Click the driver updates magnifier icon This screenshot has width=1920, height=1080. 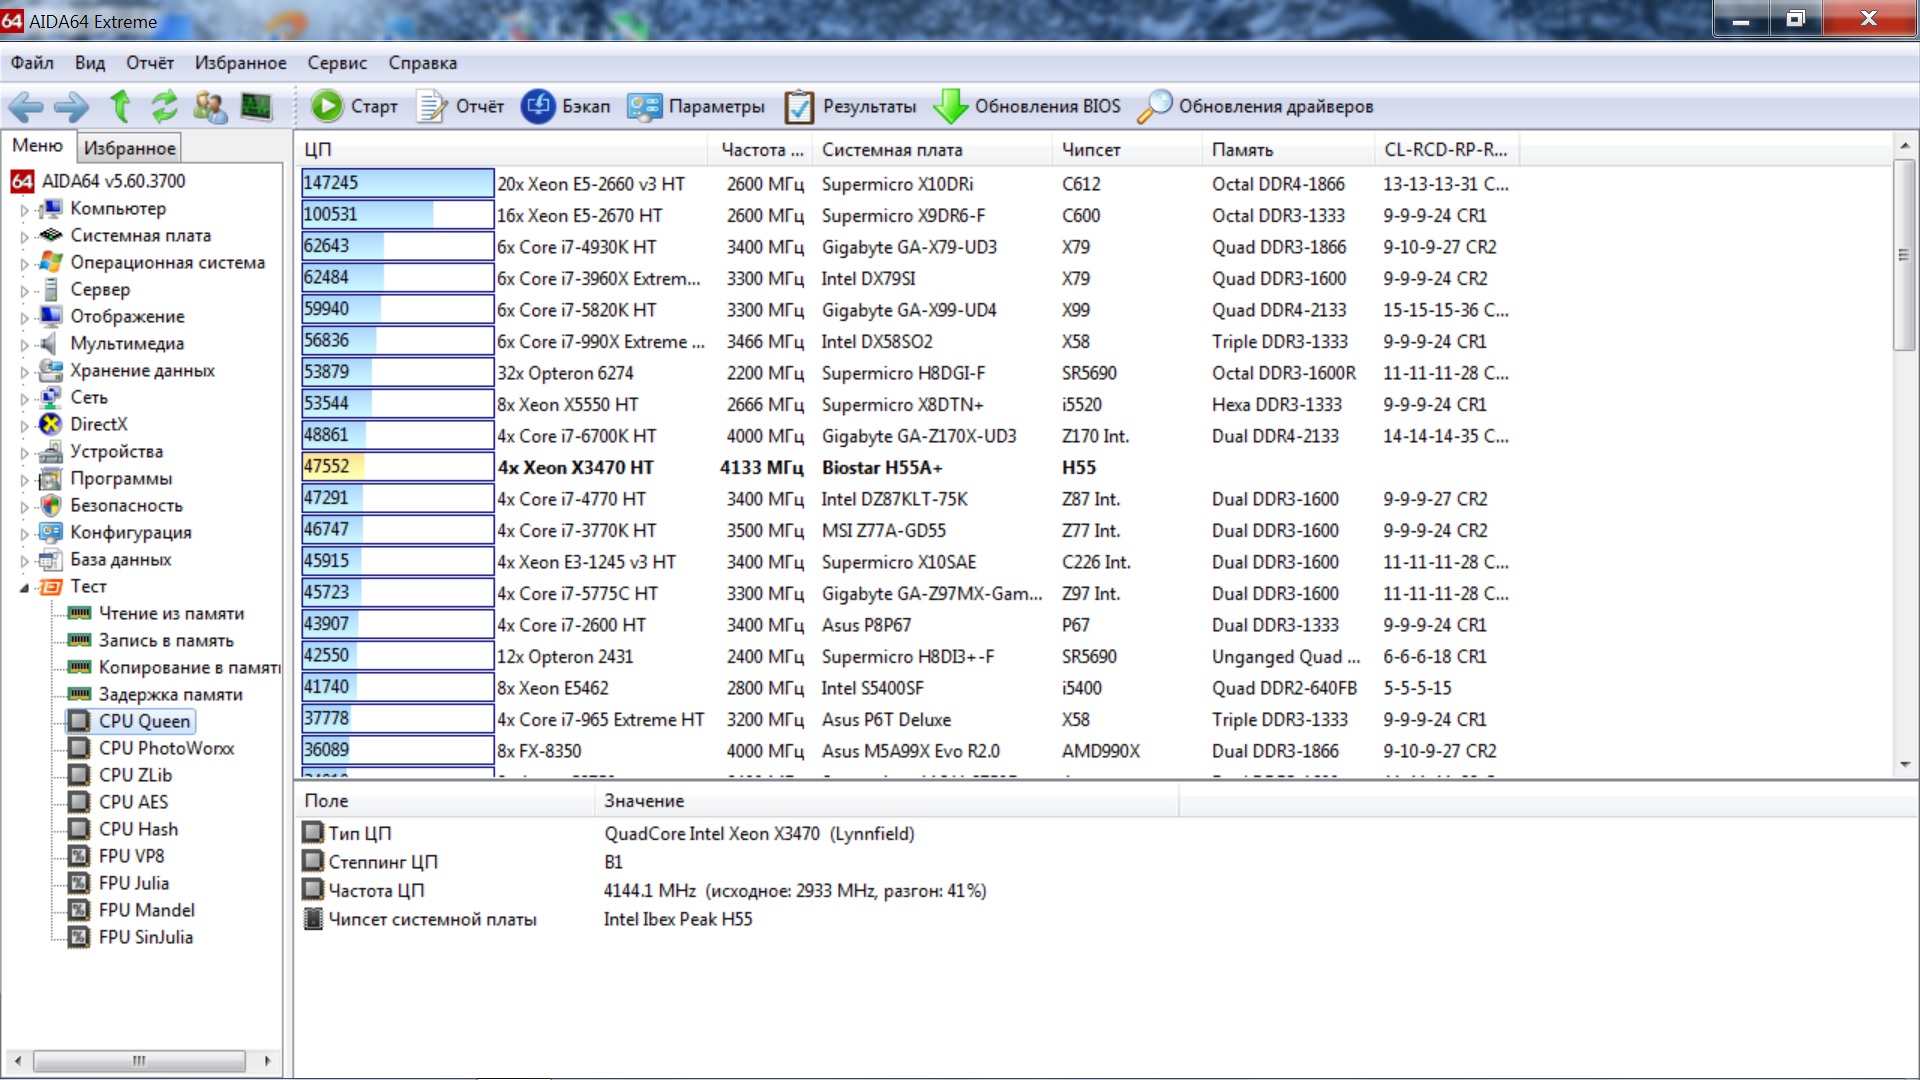pos(1155,106)
